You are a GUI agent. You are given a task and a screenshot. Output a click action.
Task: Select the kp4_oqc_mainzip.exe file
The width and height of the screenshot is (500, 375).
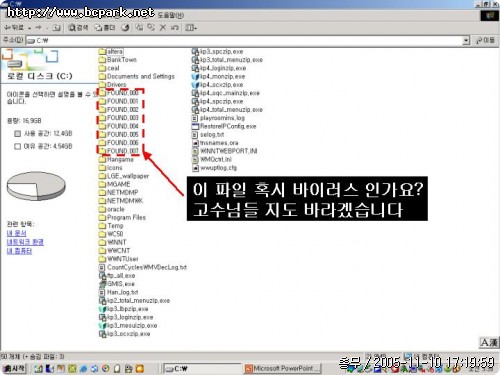[x=226, y=93]
